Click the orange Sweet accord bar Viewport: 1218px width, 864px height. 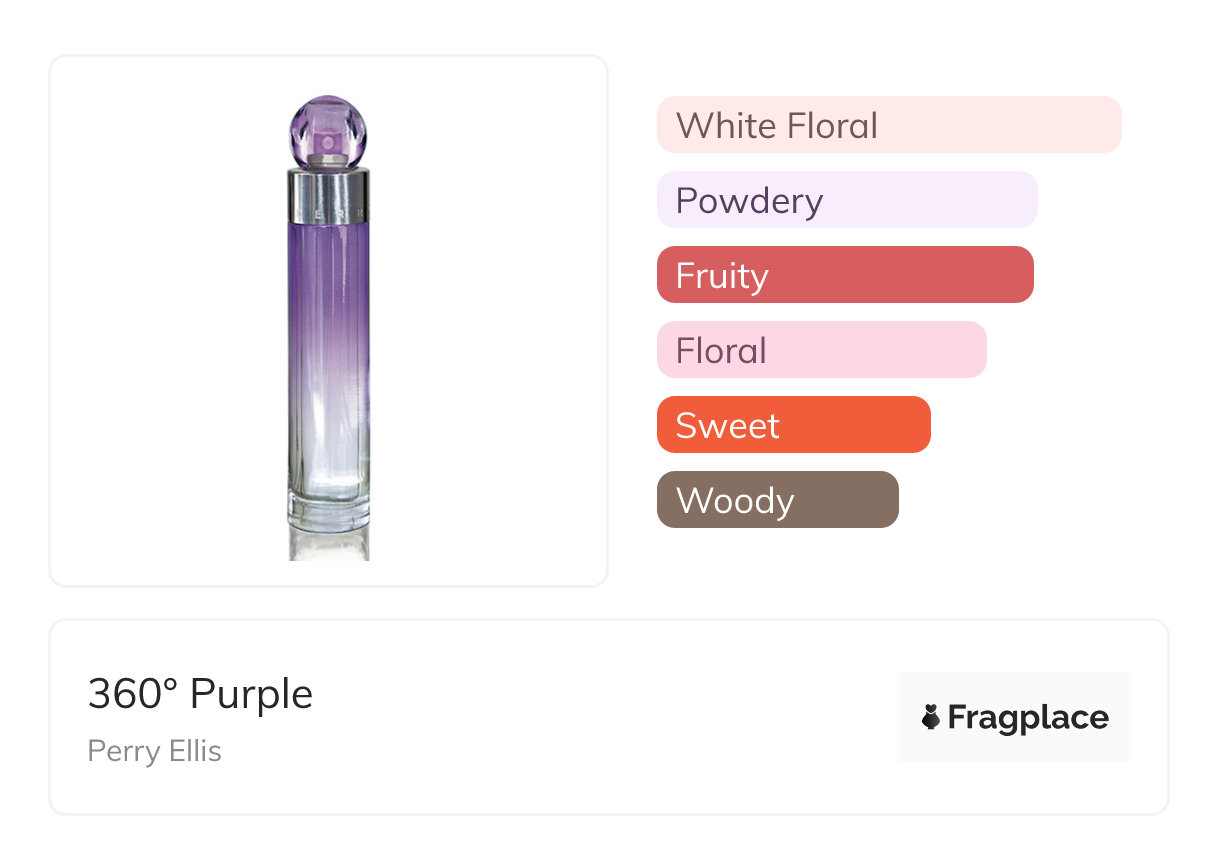(x=793, y=425)
